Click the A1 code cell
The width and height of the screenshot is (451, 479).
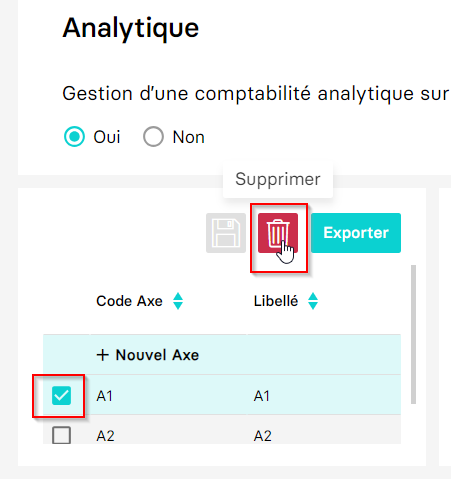(x=168, y=396)
